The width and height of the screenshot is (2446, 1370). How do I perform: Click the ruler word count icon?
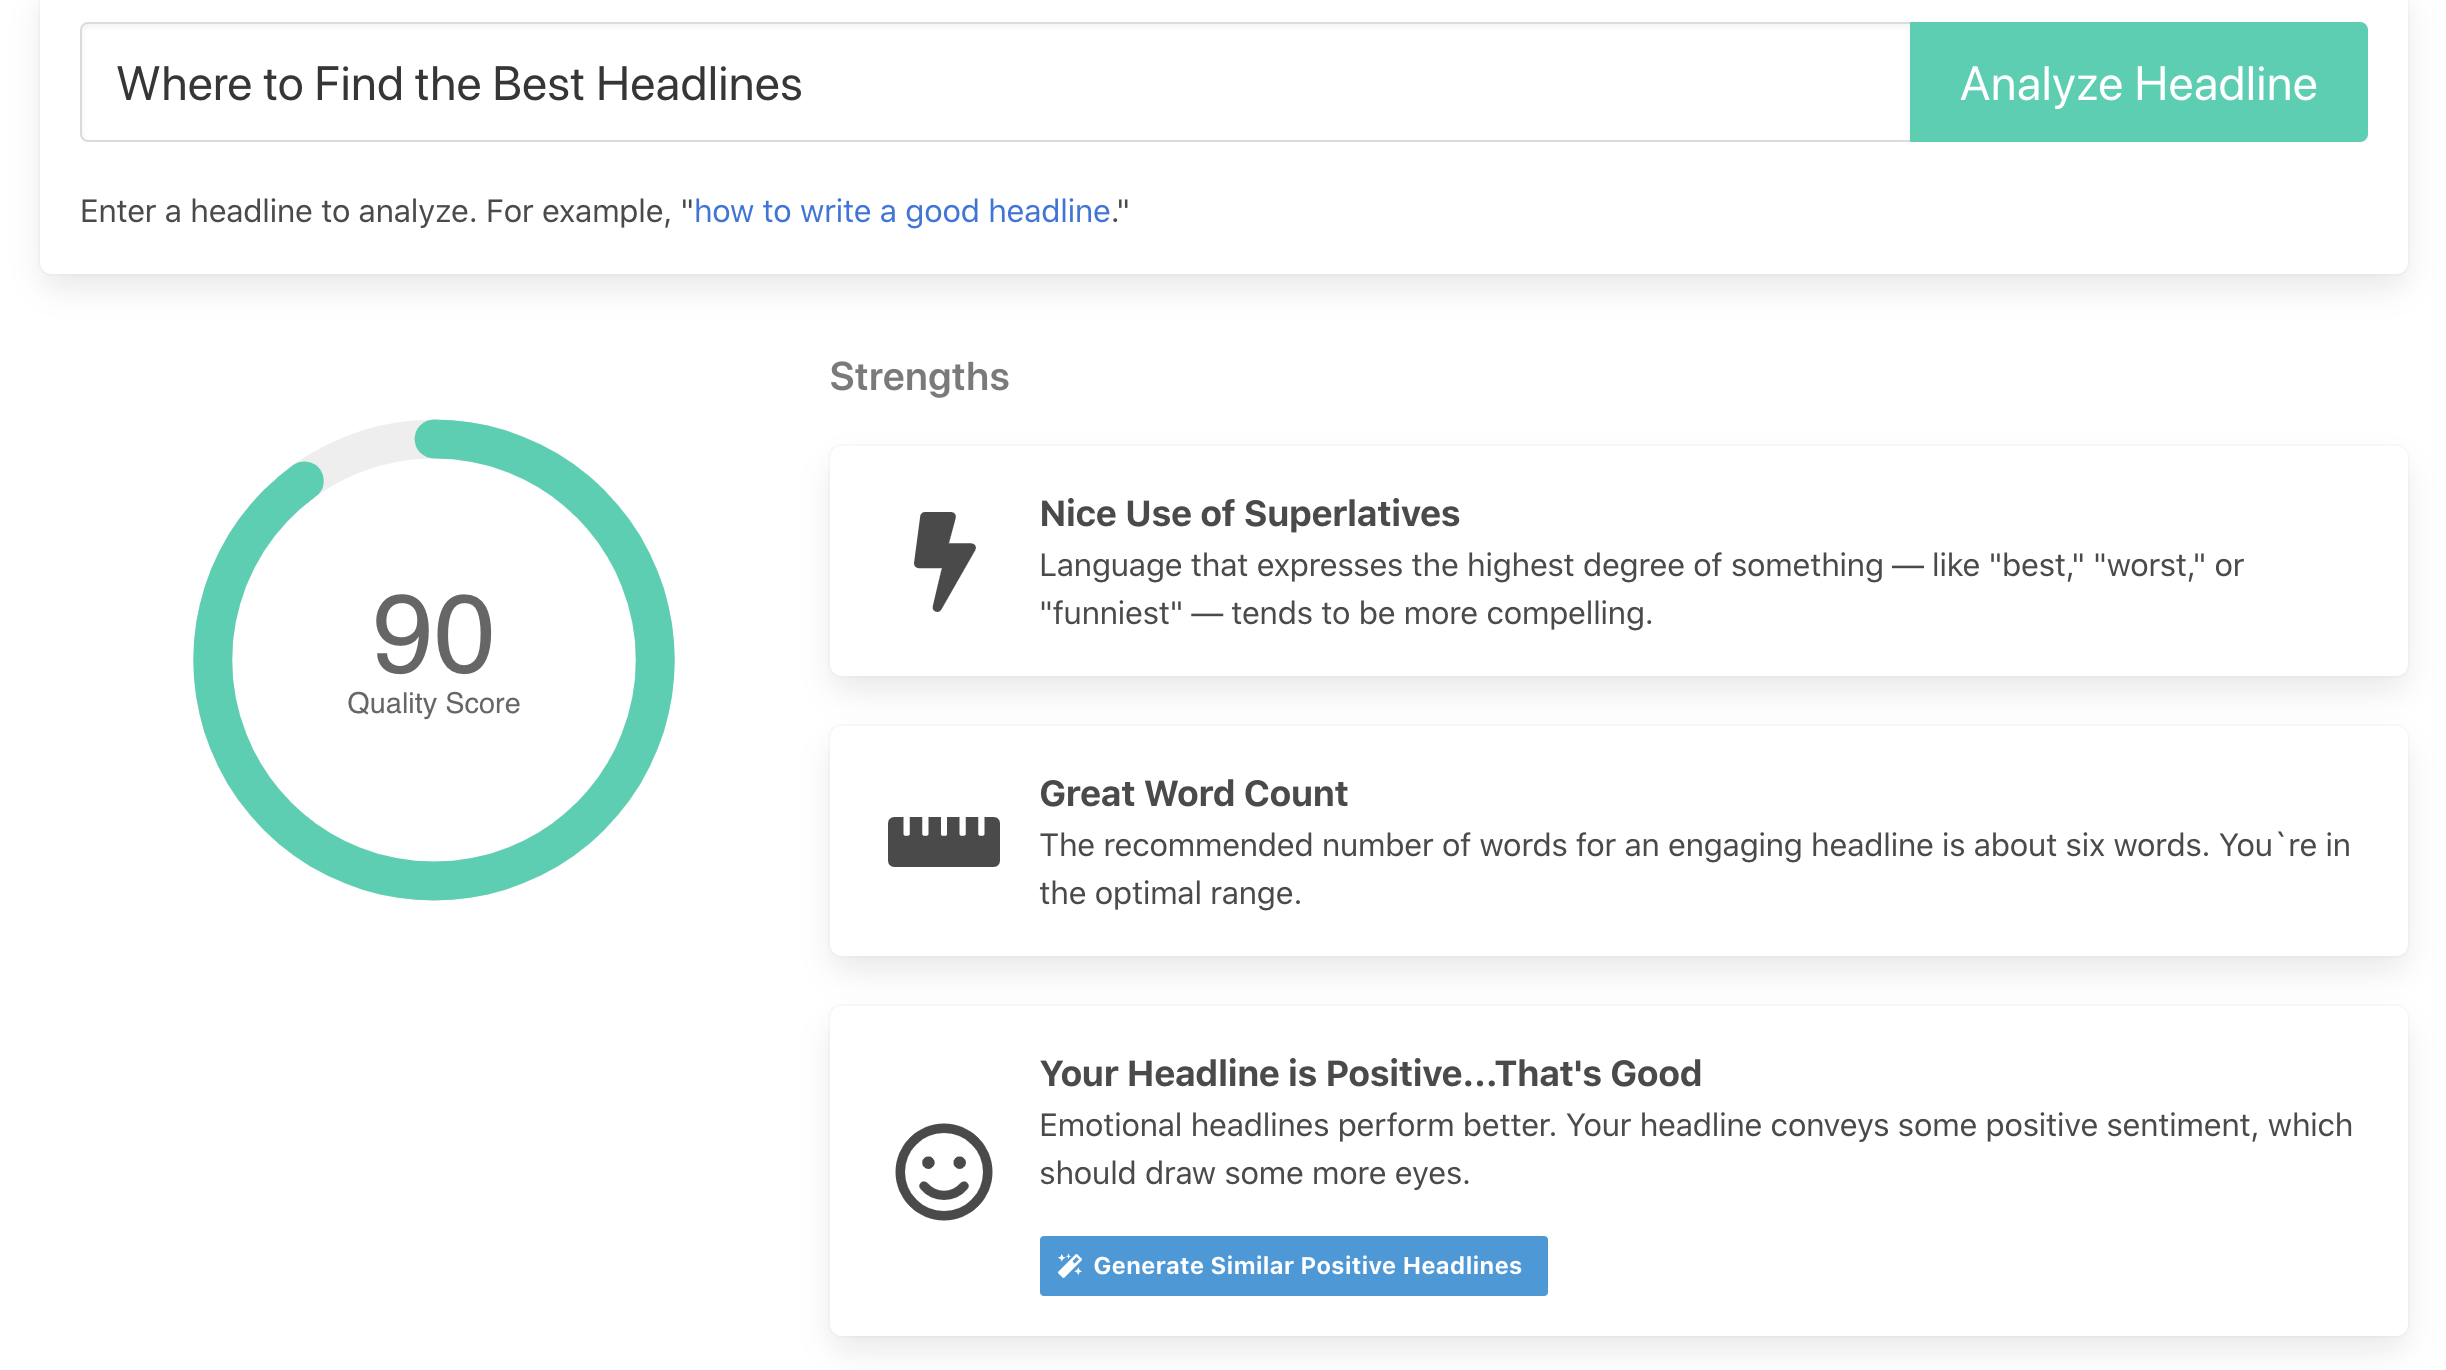coord(943,841)
